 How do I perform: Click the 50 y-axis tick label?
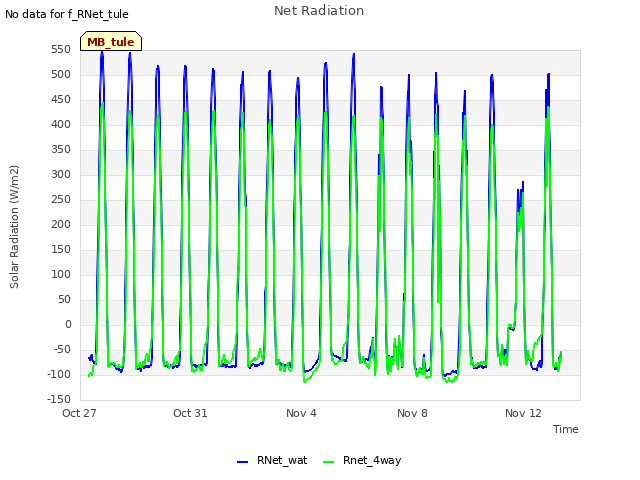(x=64, y=300)
